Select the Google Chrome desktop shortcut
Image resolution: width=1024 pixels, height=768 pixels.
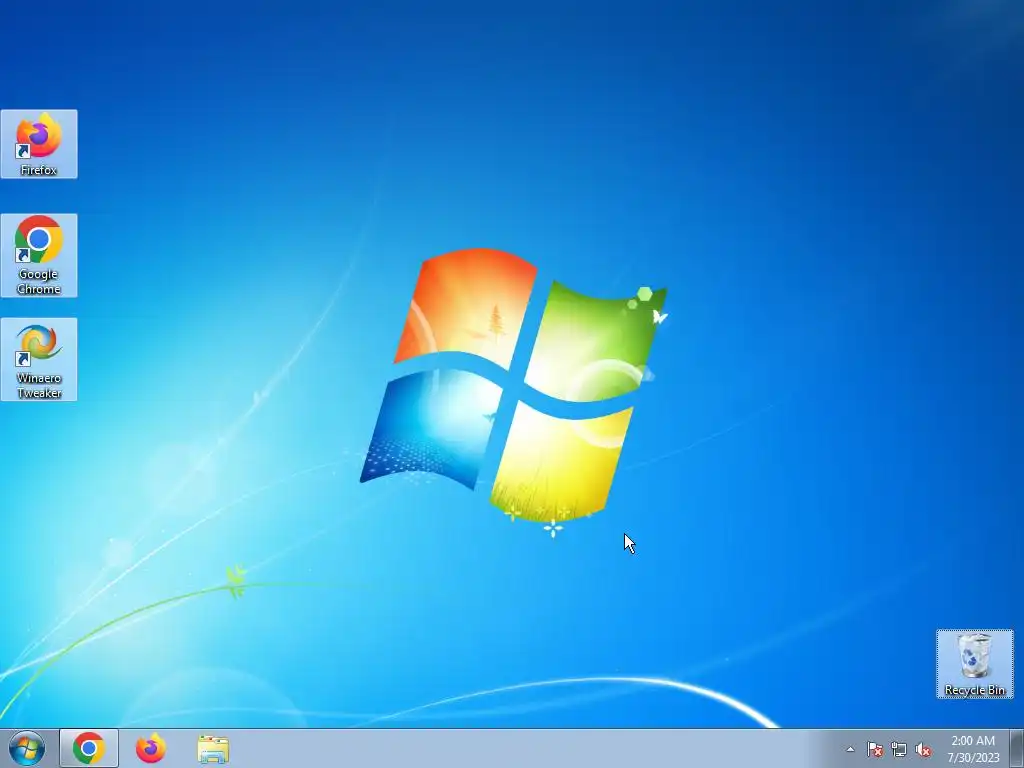39,255
